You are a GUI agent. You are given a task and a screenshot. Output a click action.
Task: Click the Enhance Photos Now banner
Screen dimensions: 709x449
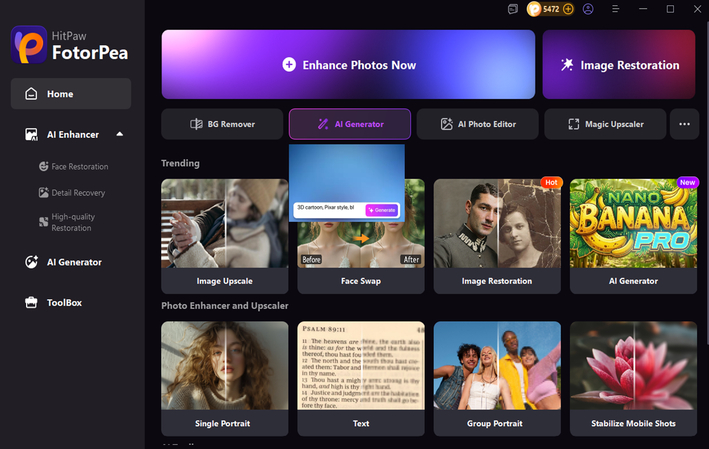[348, 65]
